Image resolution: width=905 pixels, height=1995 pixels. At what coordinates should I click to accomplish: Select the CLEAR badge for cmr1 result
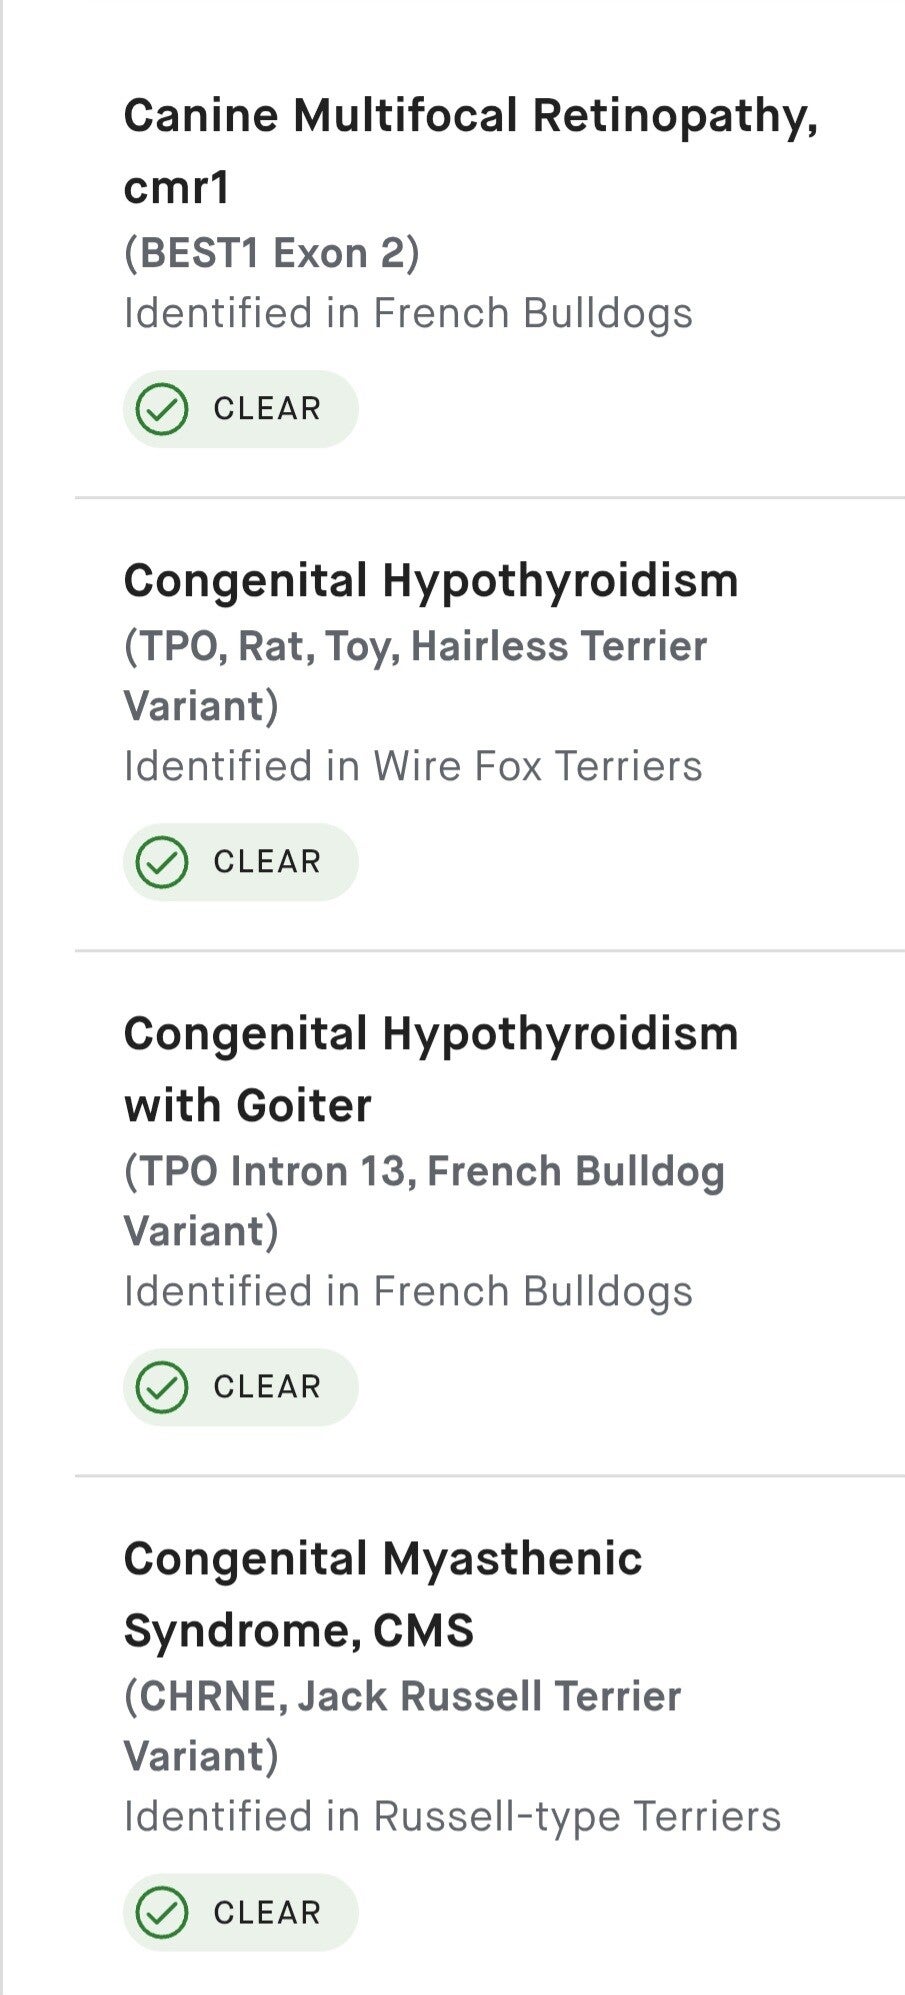241,409
